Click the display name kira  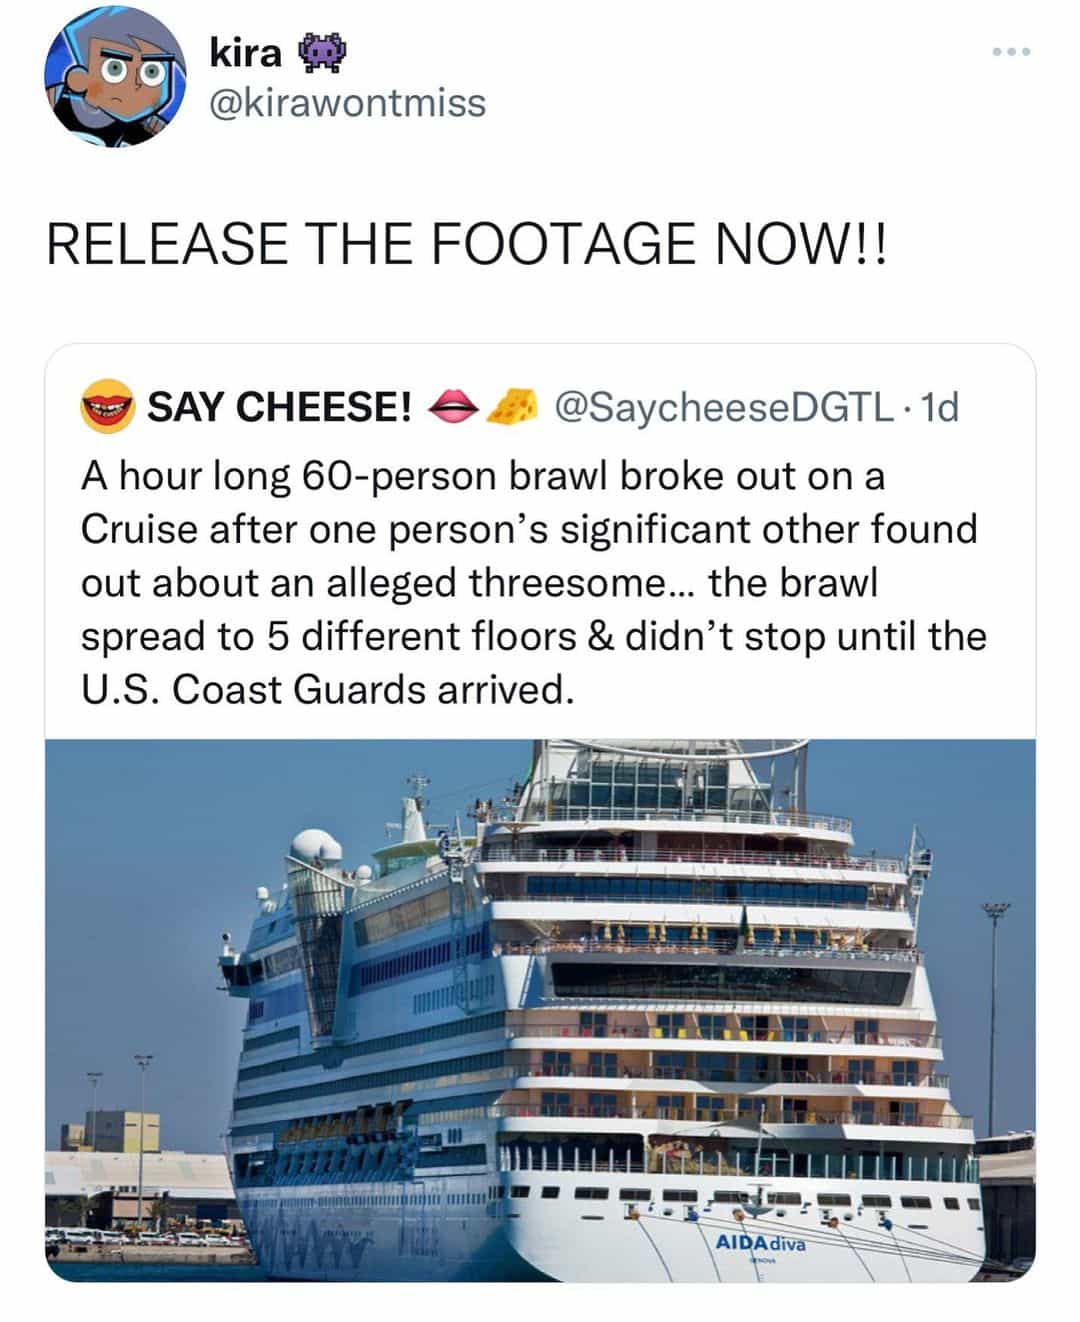tap(246, 53)
